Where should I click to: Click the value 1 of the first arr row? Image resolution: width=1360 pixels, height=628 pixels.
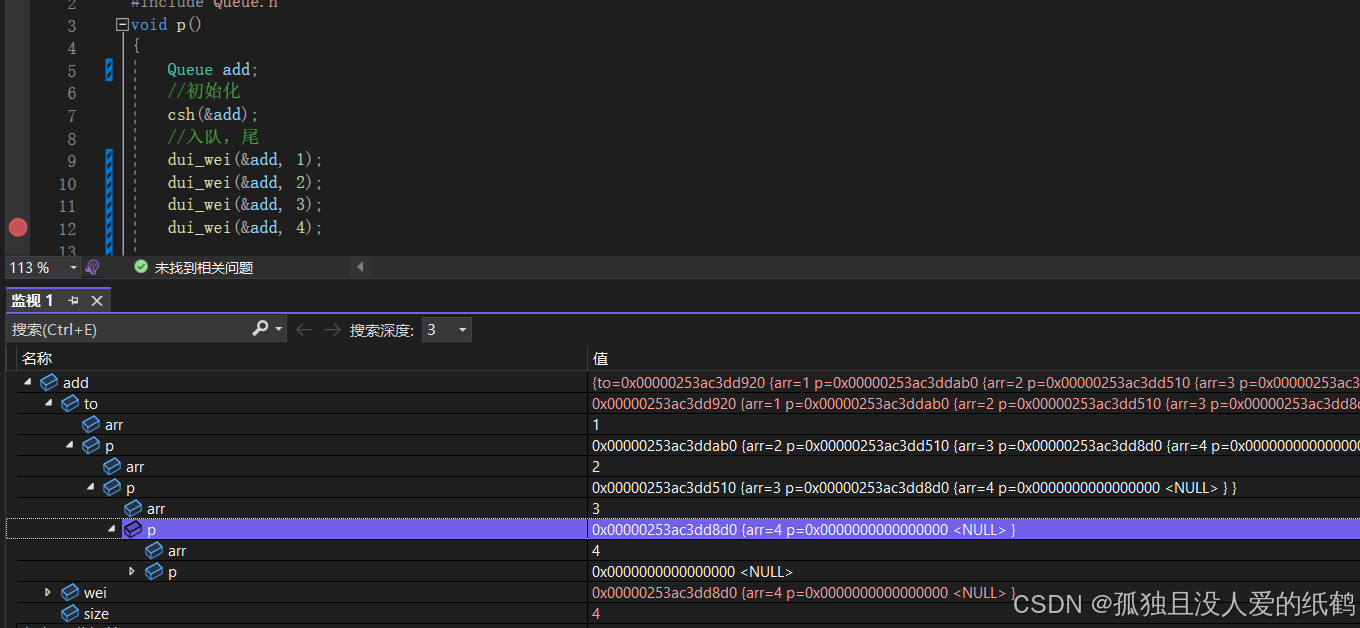tap(596, 425)
